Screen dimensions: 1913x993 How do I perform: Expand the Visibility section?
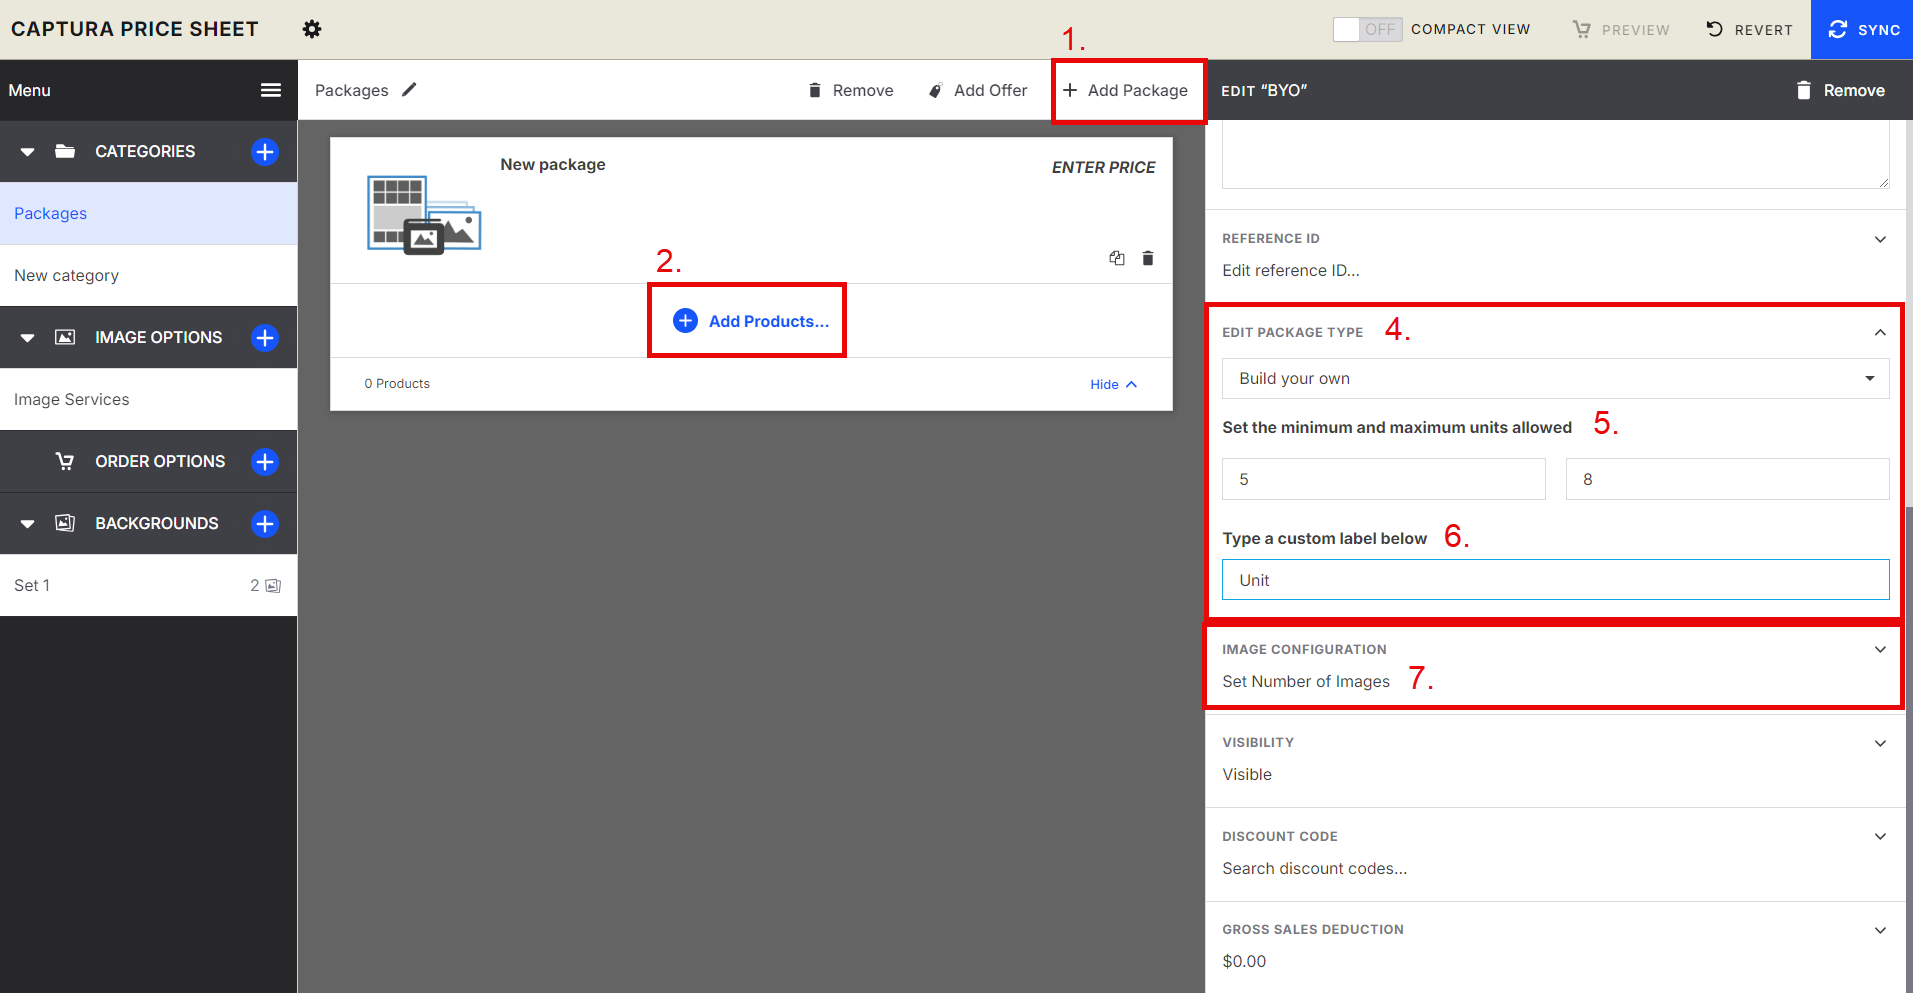point(1880,743)
